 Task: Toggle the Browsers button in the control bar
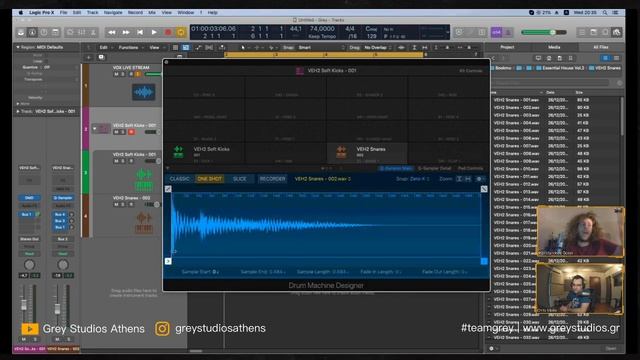click(616, 32)
